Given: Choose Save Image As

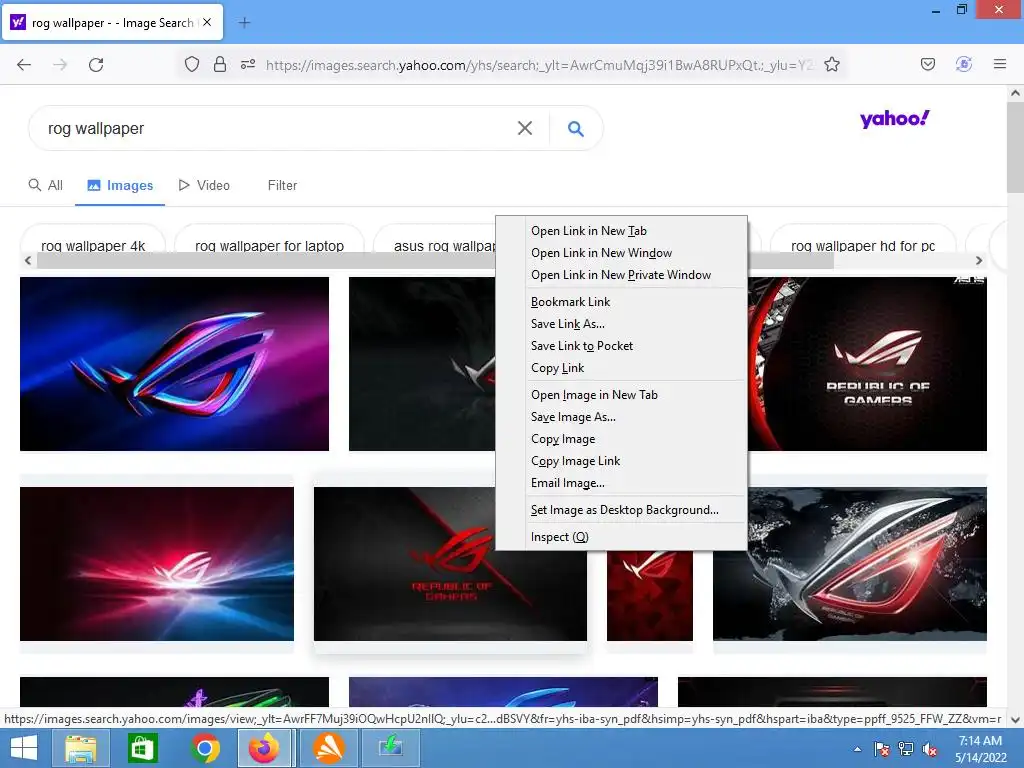Looking at the screenshot, I should point(621,417).
